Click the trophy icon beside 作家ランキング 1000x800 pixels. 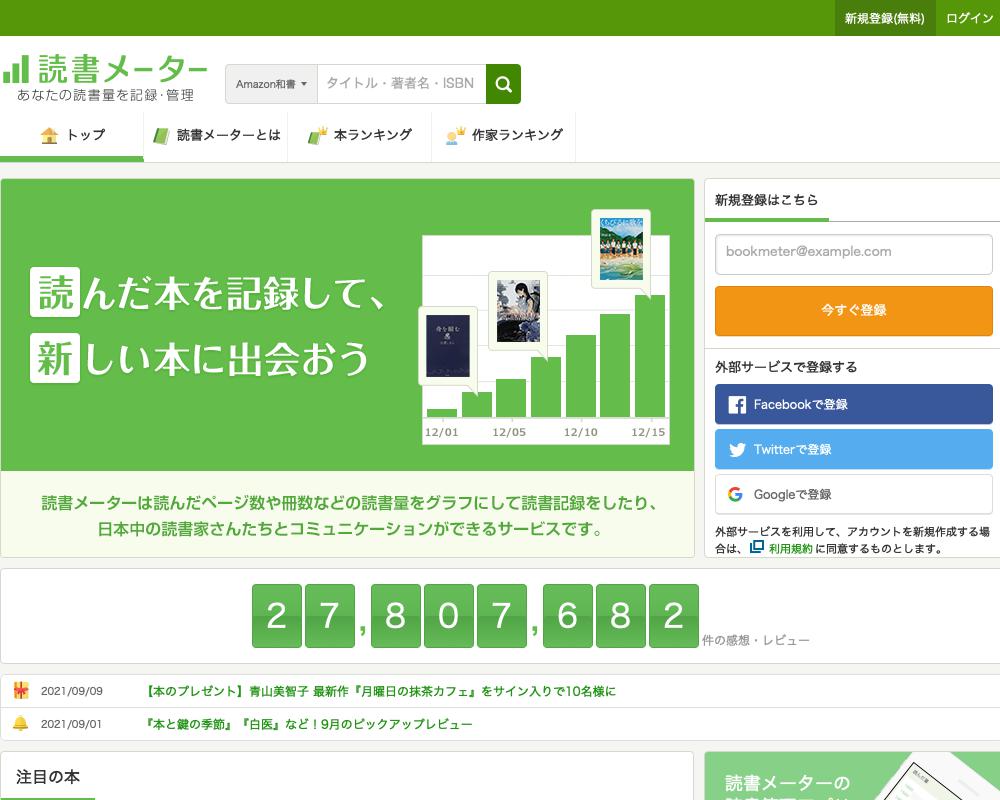tap(453, 136)
